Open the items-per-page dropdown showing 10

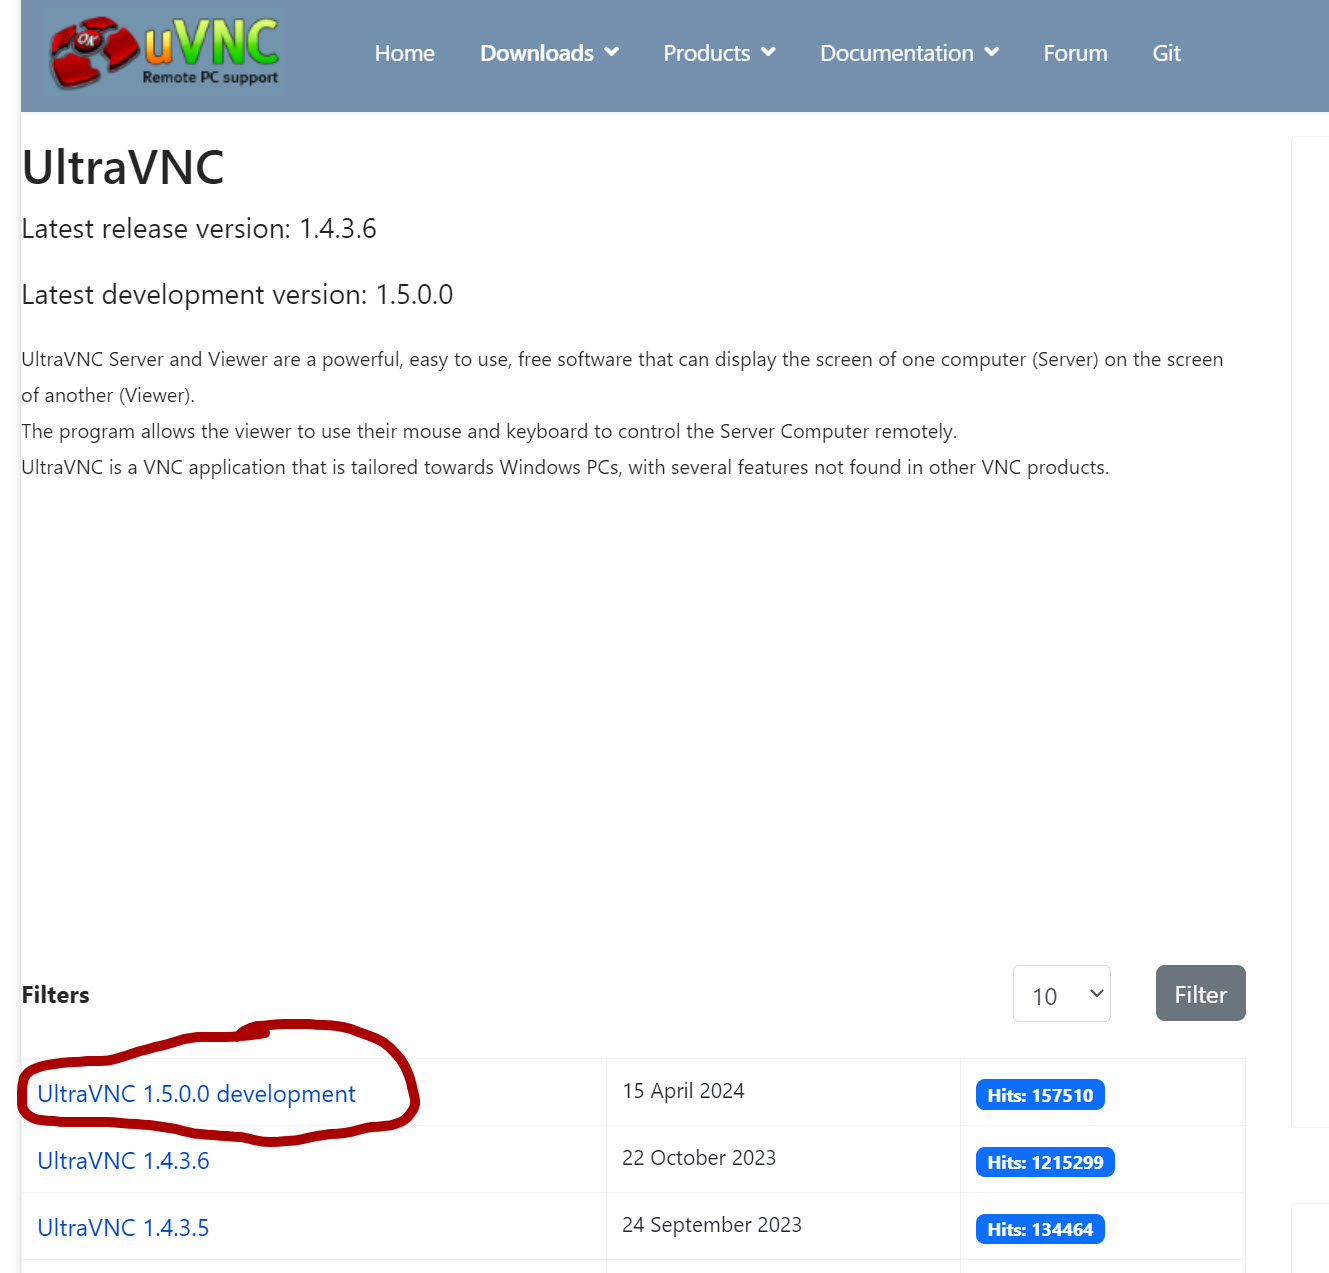coord(1061,993)
